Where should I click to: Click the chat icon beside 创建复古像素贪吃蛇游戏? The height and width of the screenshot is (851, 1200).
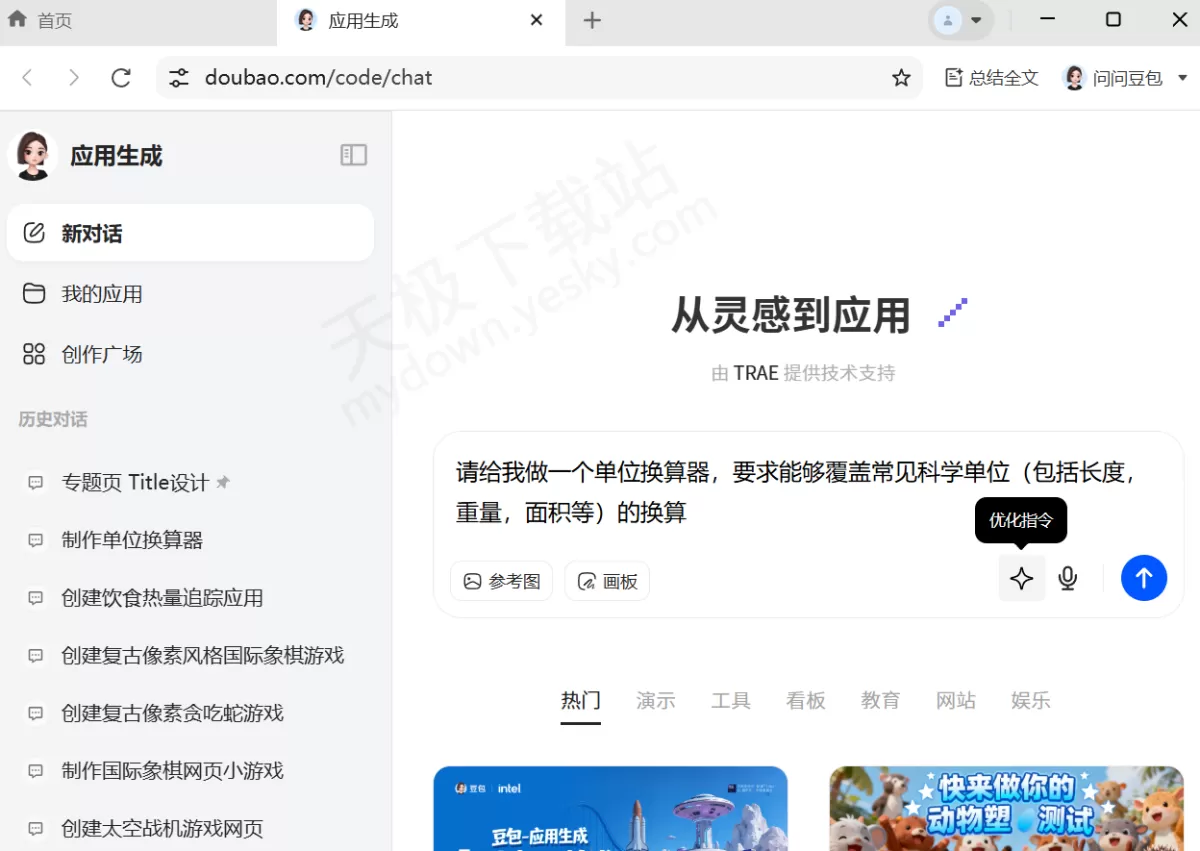36,713
